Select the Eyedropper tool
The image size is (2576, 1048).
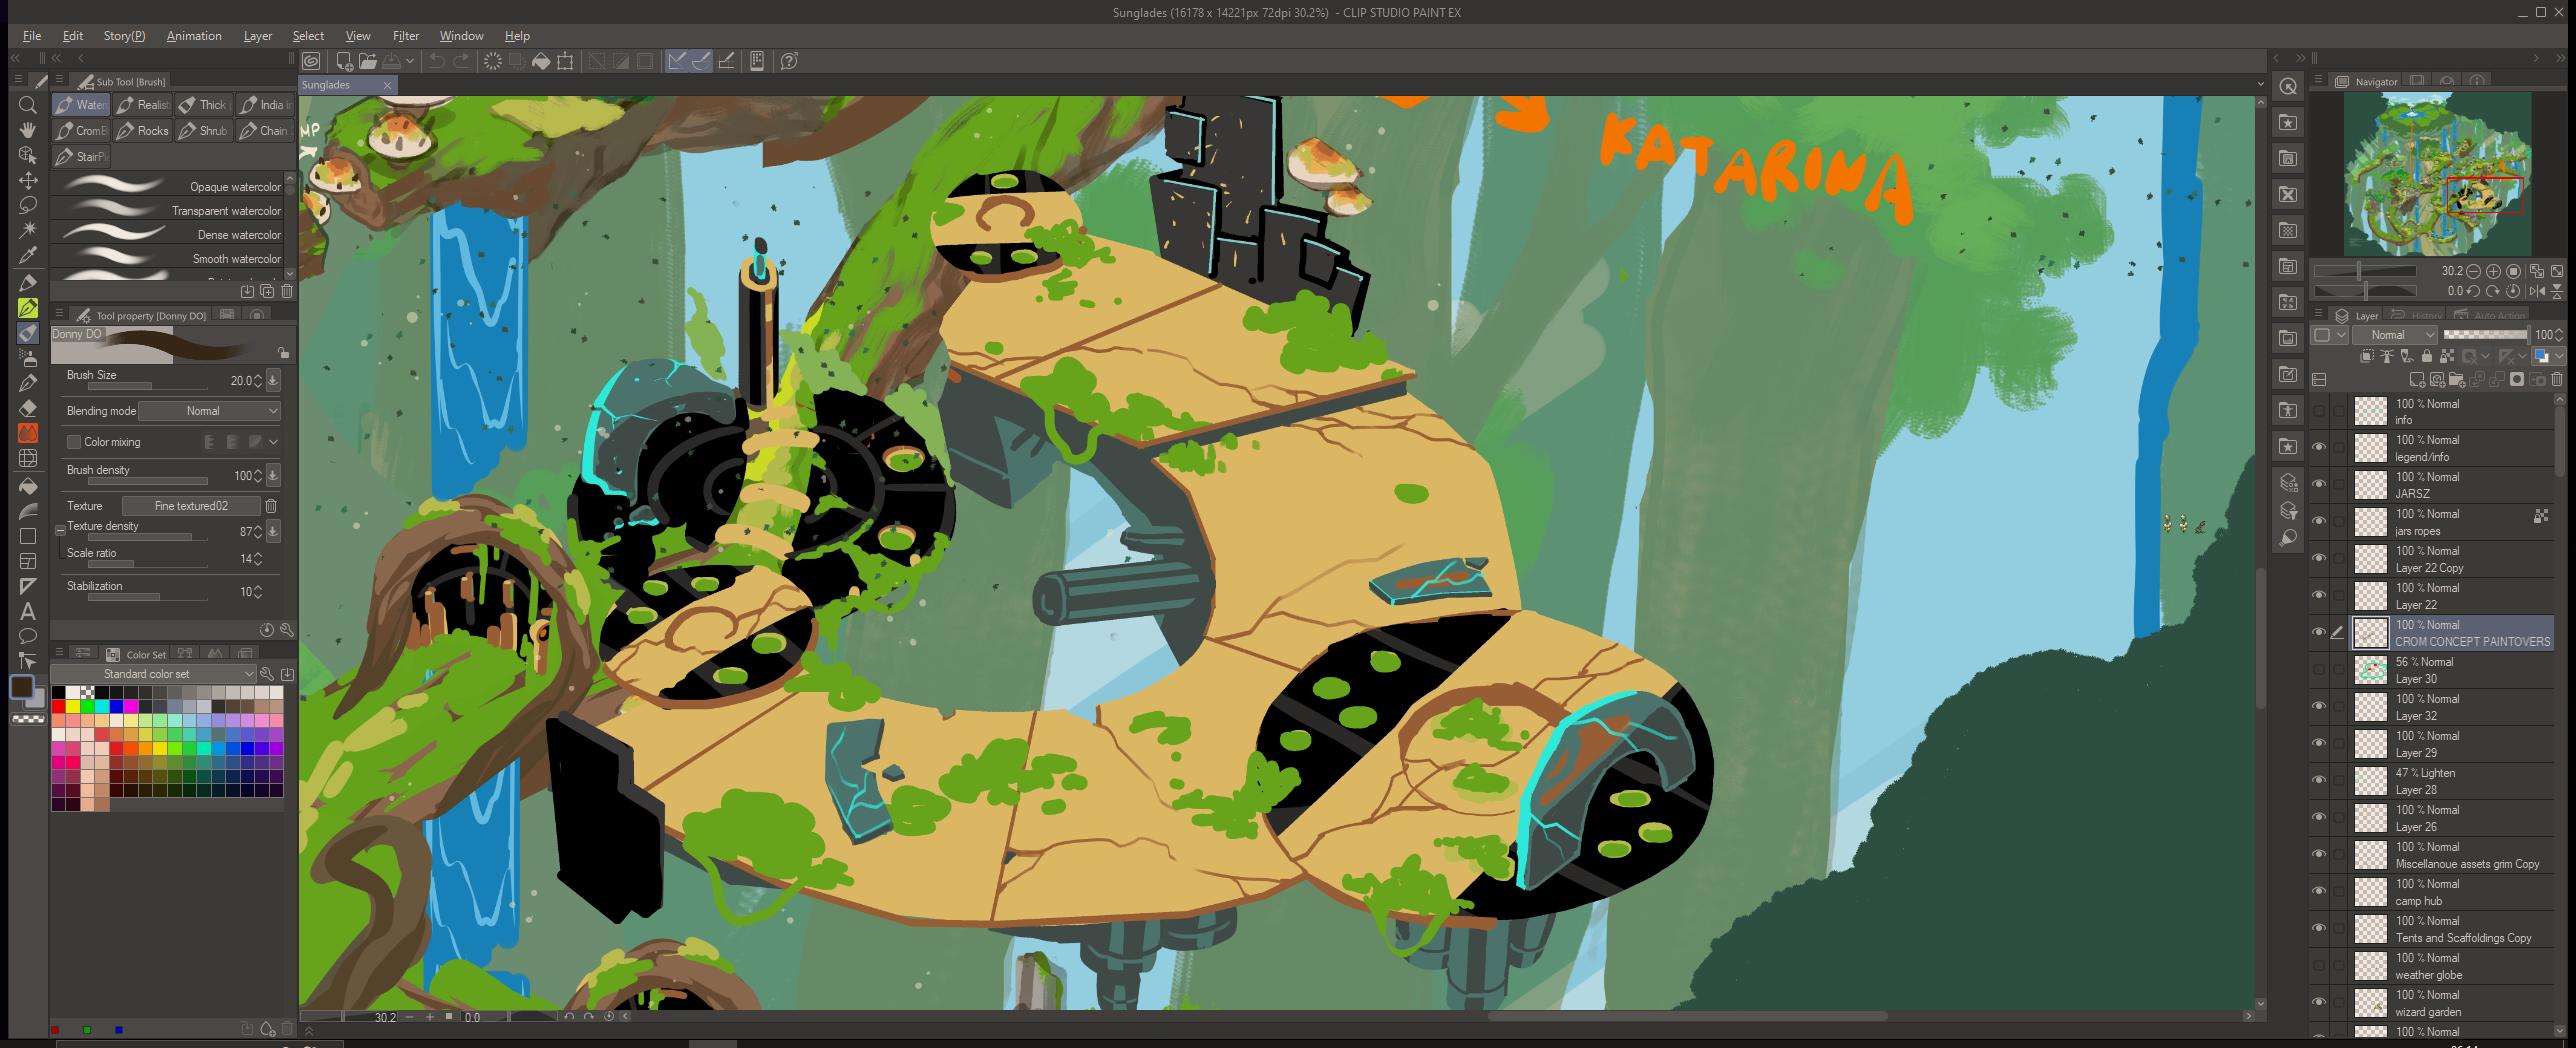(28, 255)
